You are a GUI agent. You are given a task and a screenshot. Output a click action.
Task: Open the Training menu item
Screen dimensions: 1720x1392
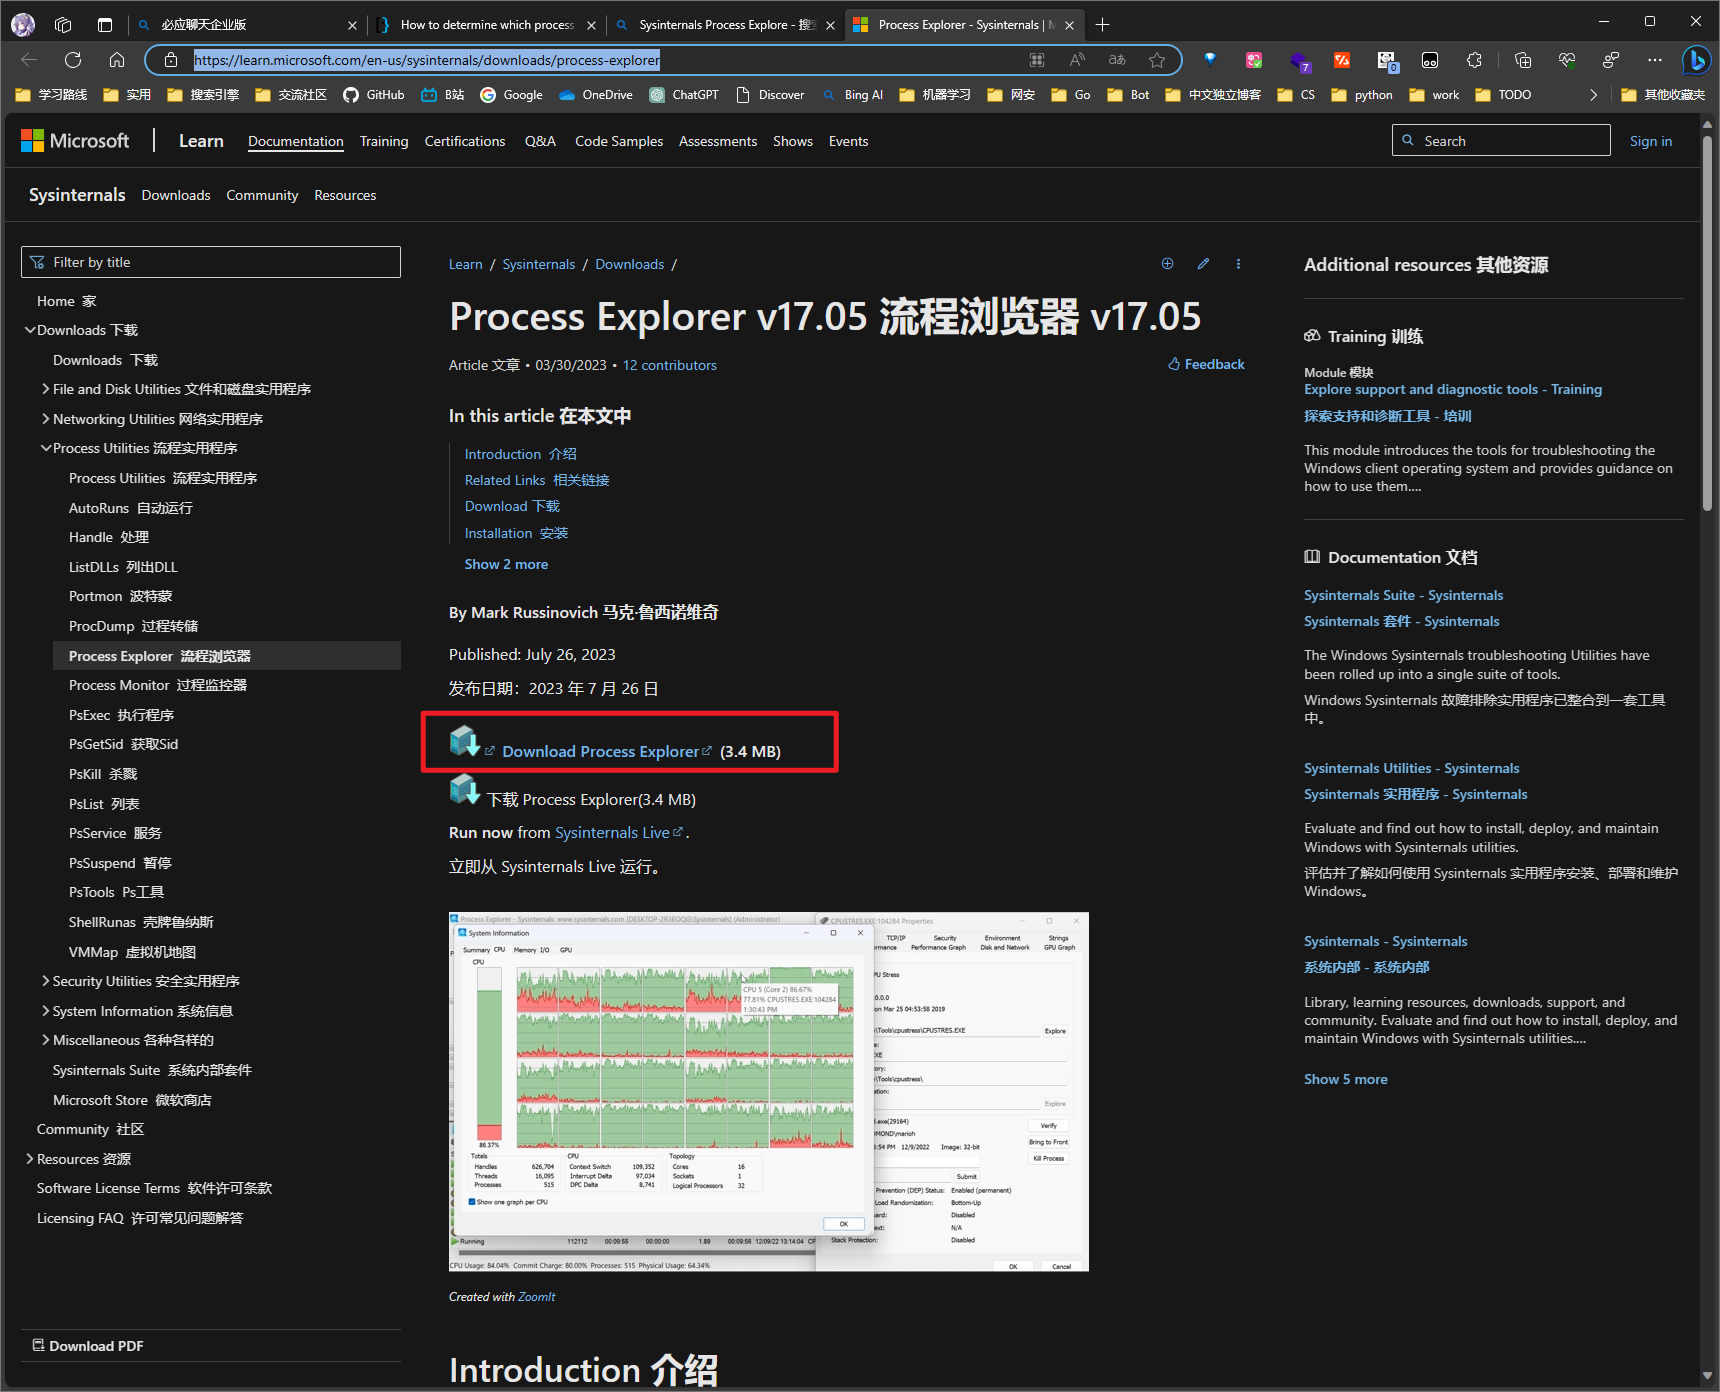tap(384, 141)
